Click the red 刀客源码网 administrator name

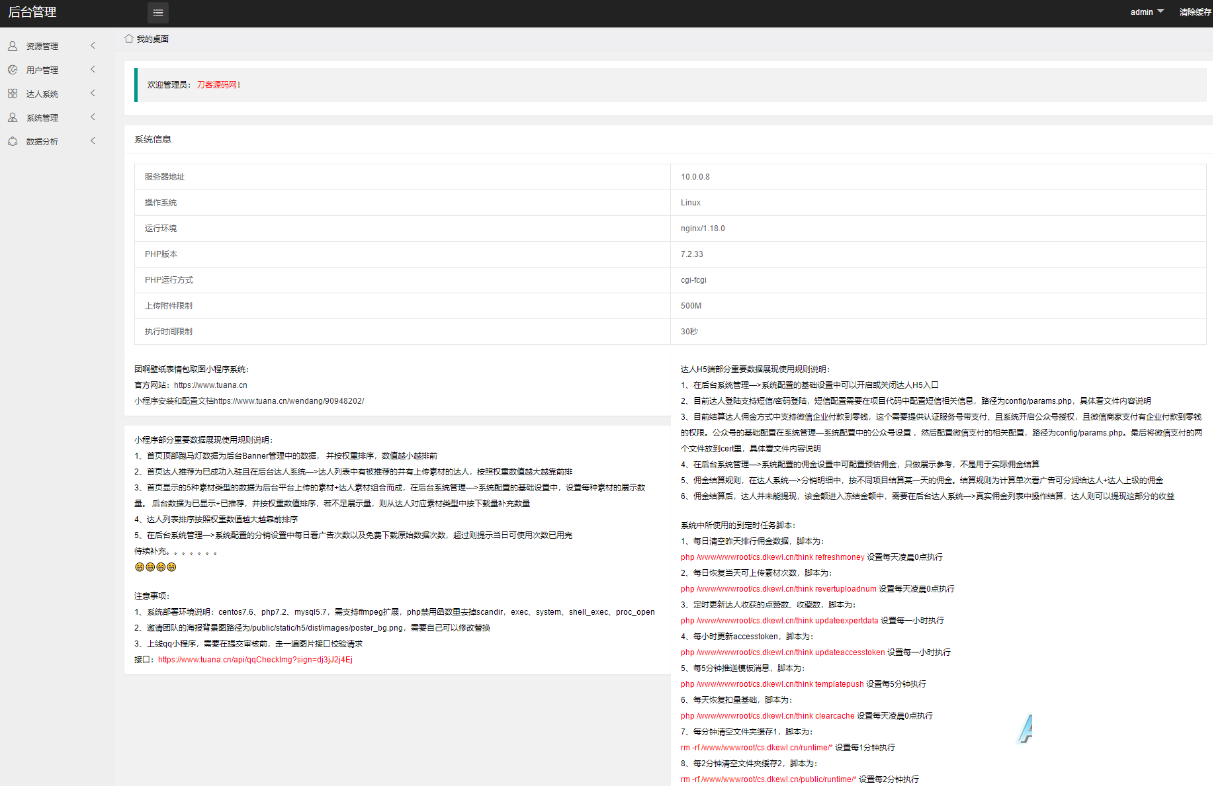218,85
